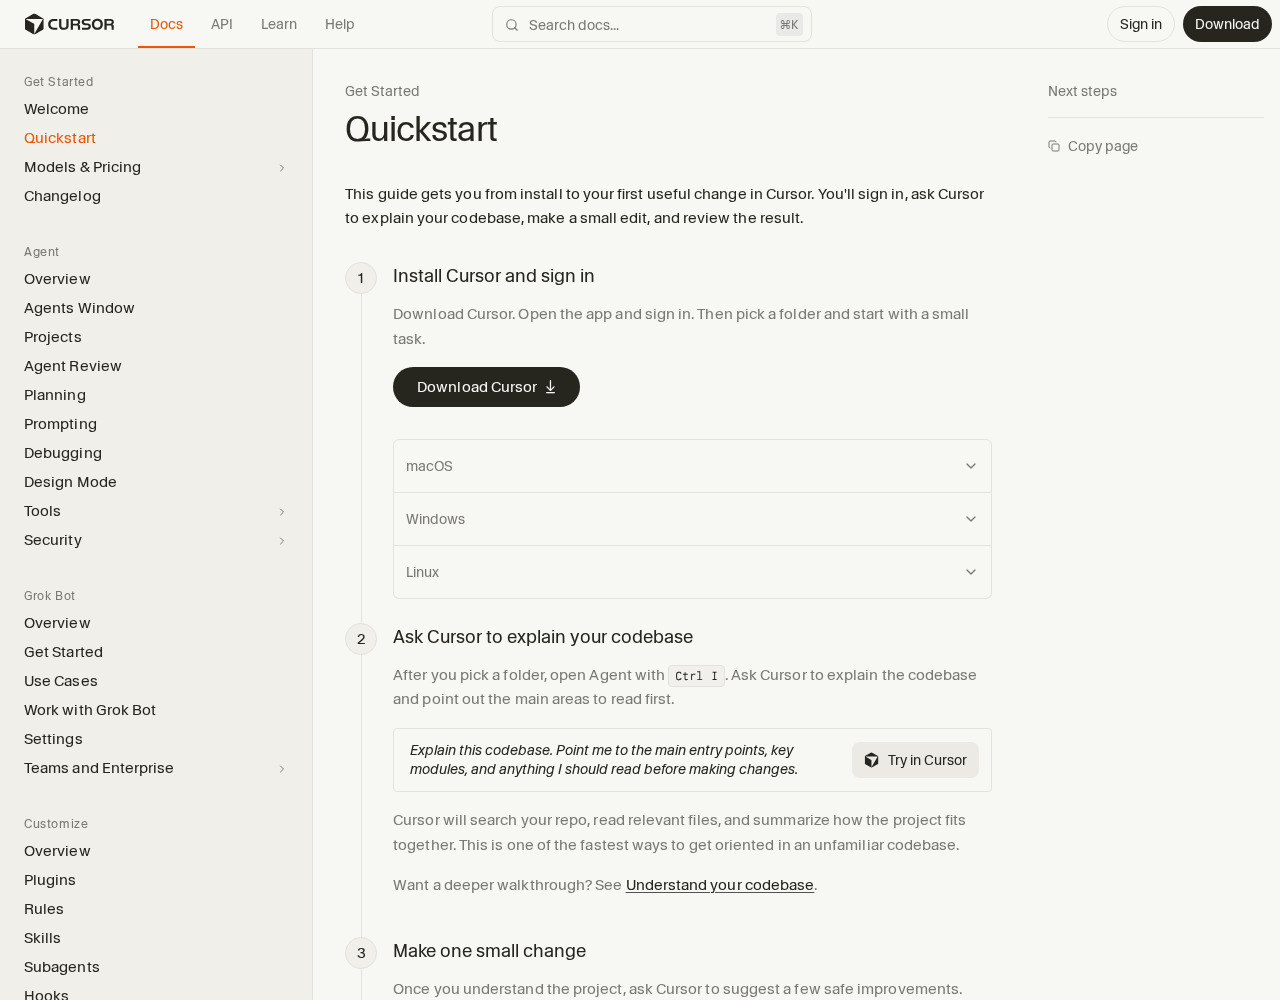
Task: Click the search magnifier icon
Action: coord(512,25)
